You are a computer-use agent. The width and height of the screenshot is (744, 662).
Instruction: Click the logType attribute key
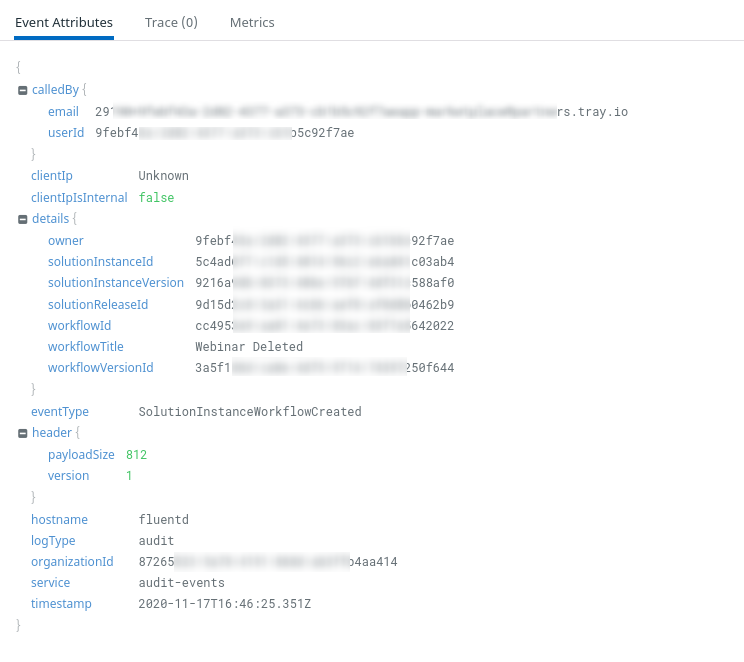click(53, 541)
